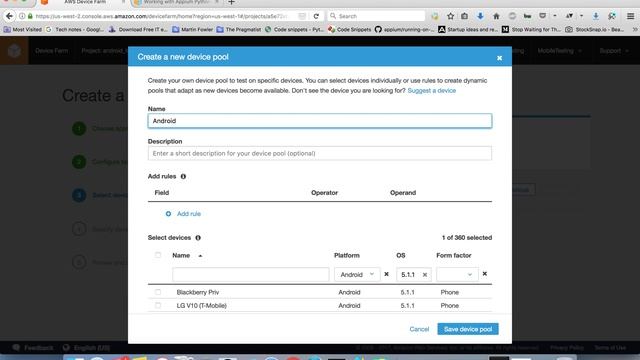Screen dimensions: 640x360
Task: Open the English (US) language selector
Action: (x=87, y=348)
